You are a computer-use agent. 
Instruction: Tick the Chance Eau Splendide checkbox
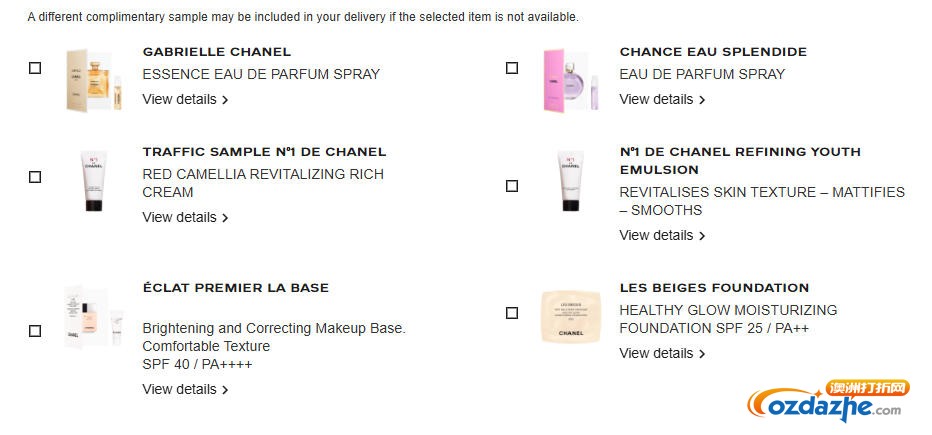pos(512,68)
